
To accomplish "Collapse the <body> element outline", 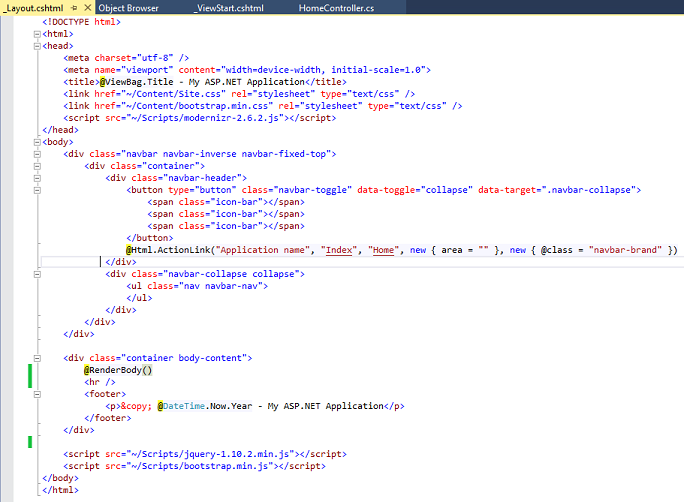I will click(37, 142).
